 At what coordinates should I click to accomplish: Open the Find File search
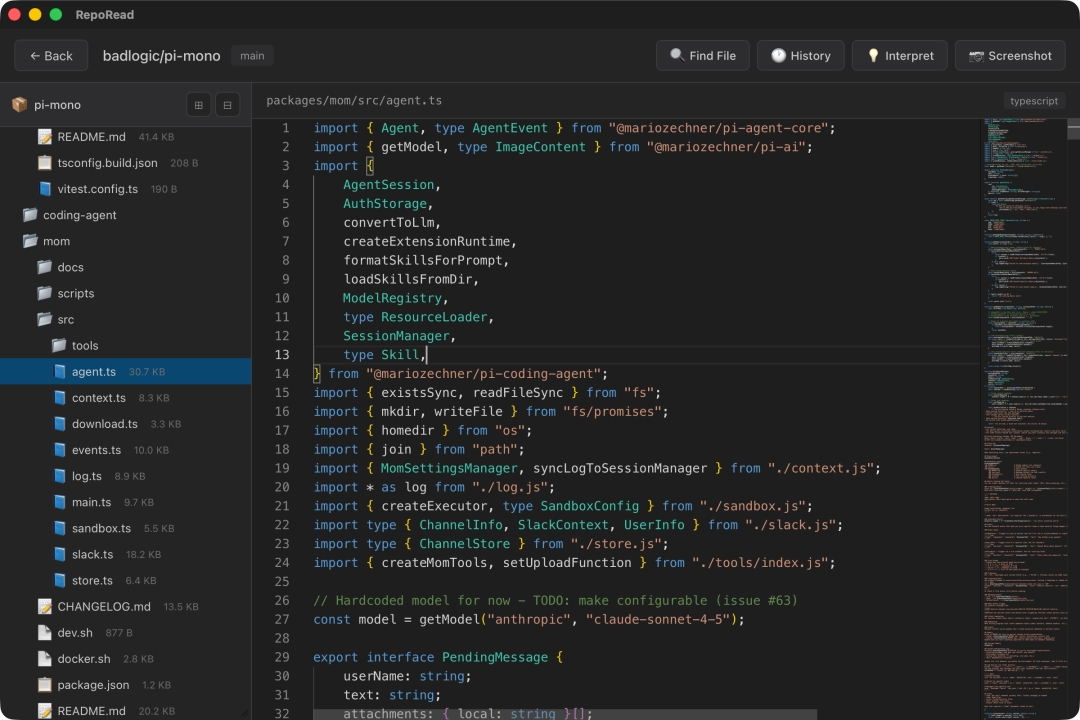(703, 56)
